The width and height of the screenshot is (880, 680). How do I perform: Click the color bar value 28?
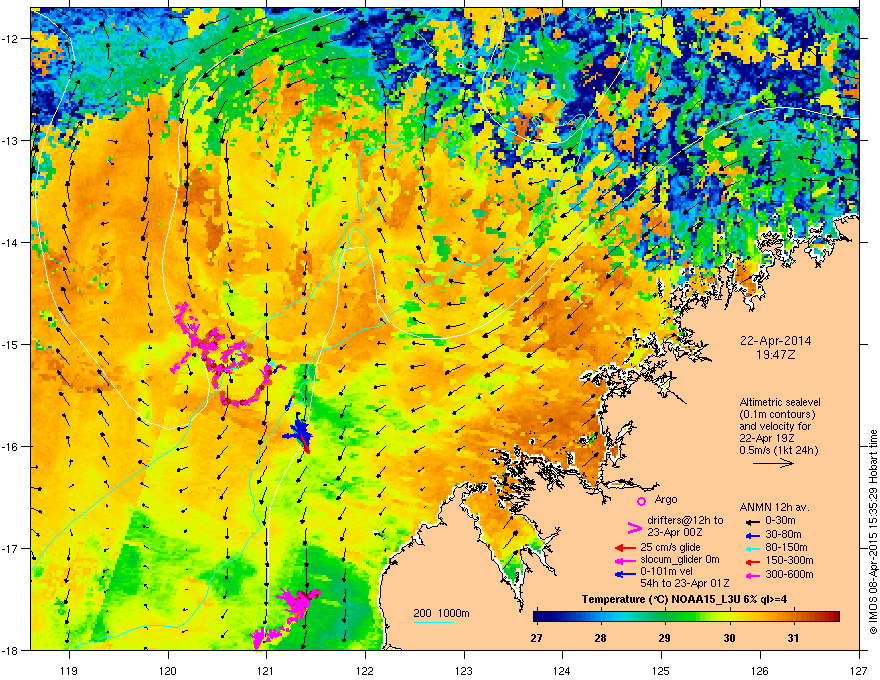click(601, 638)
